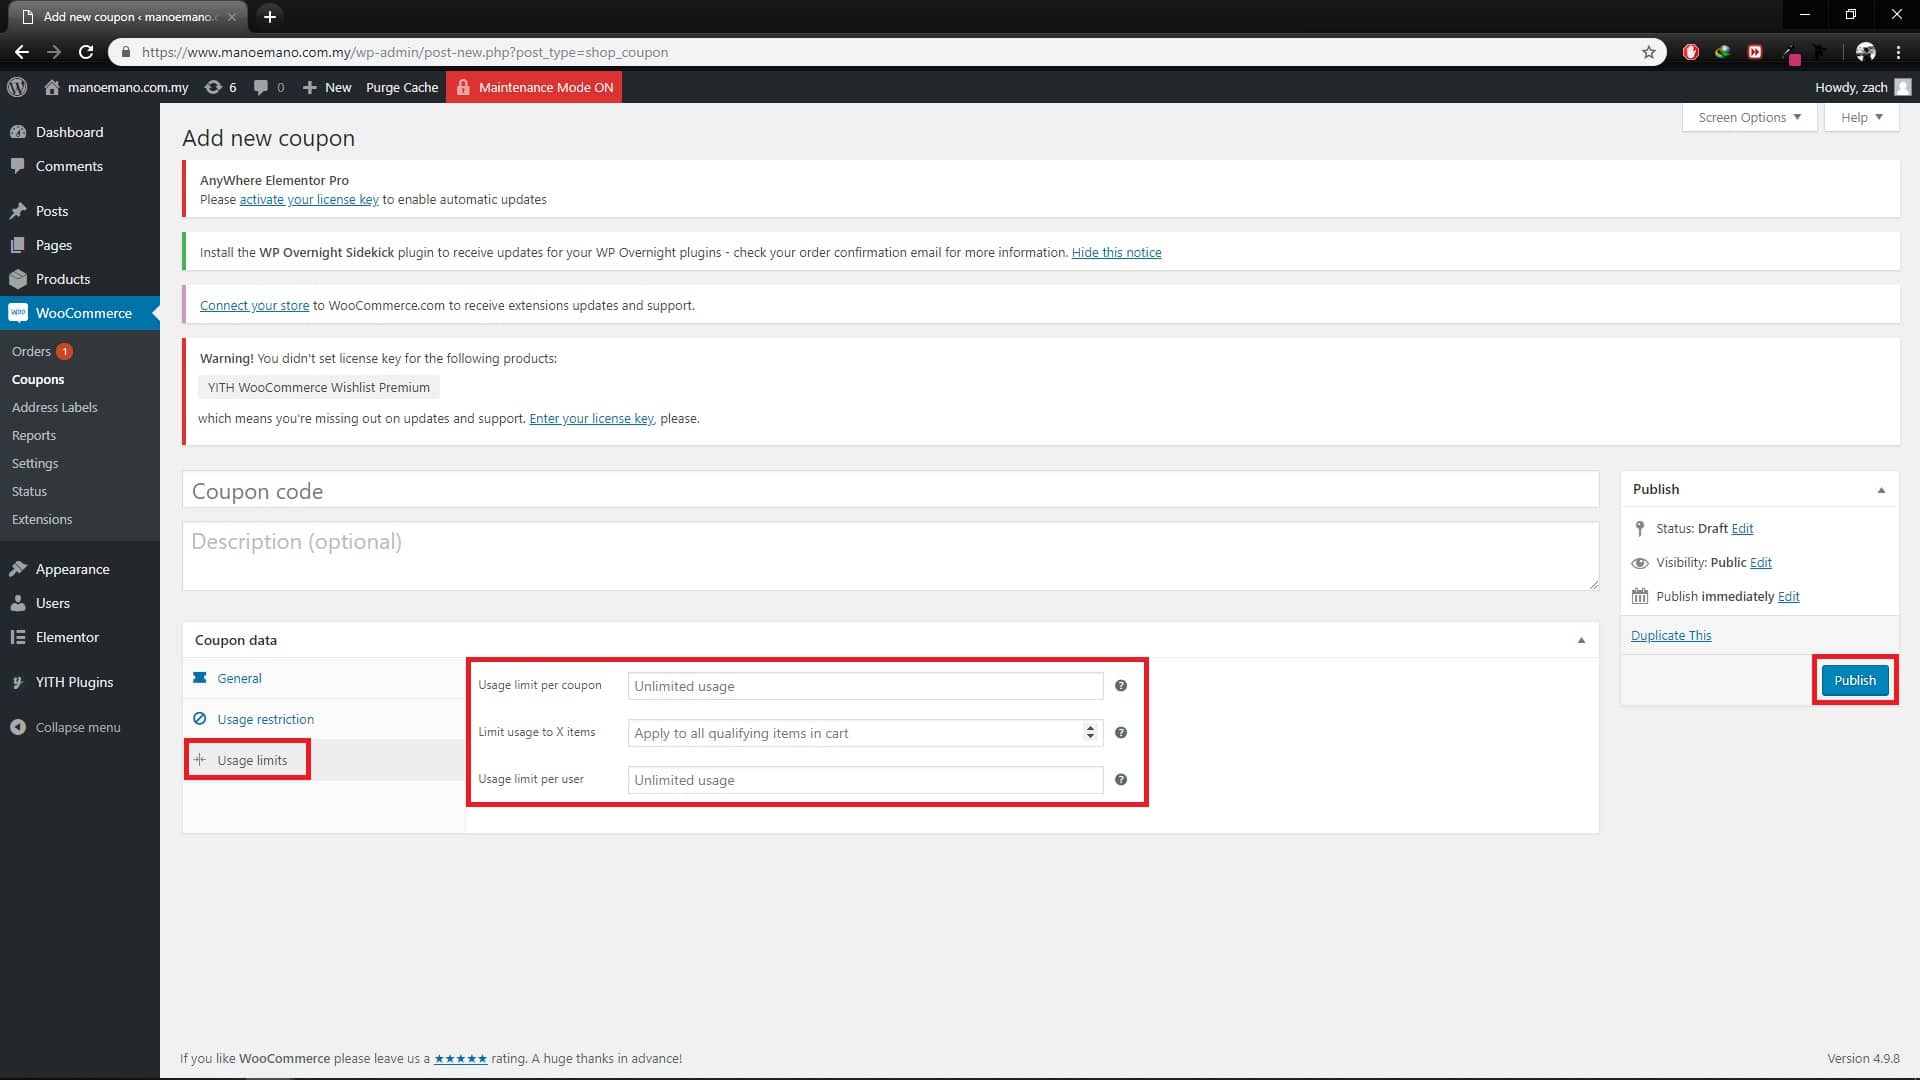Collapse the admin sidebar menu

(78, 727)
